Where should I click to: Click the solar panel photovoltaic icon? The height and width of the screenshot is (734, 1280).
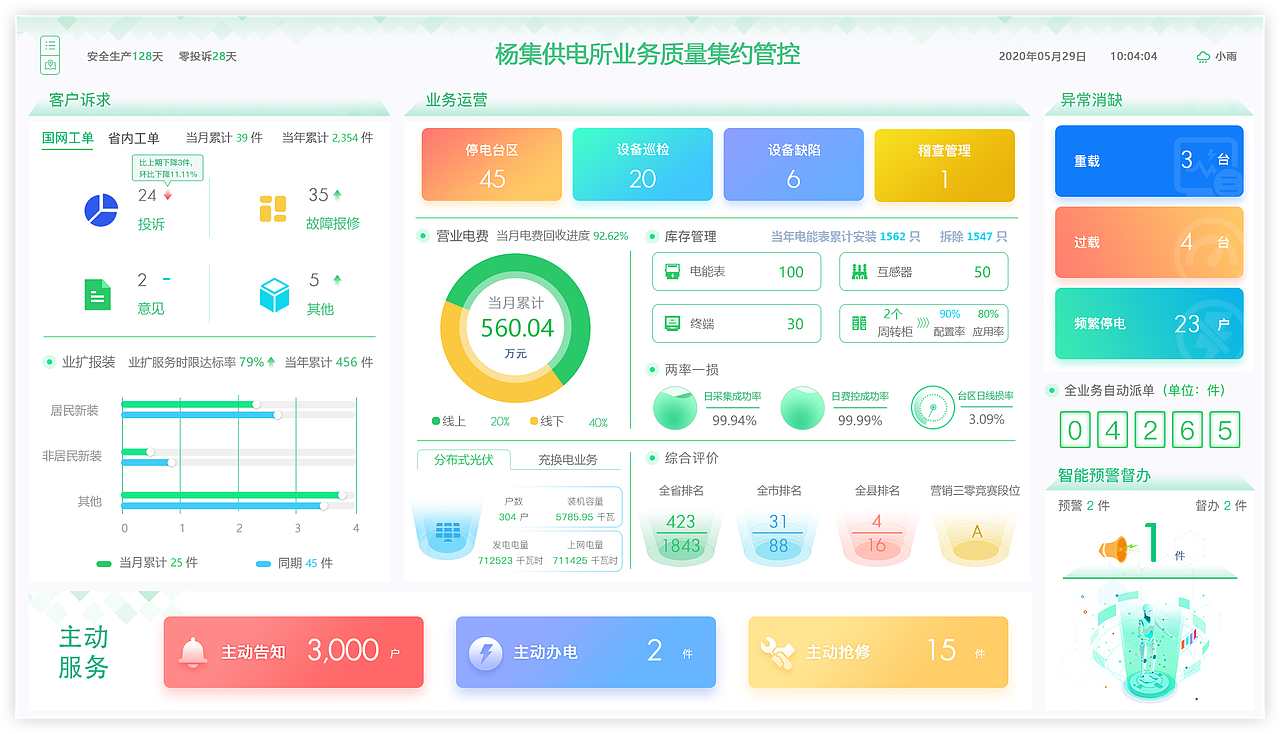pos(447,530)
